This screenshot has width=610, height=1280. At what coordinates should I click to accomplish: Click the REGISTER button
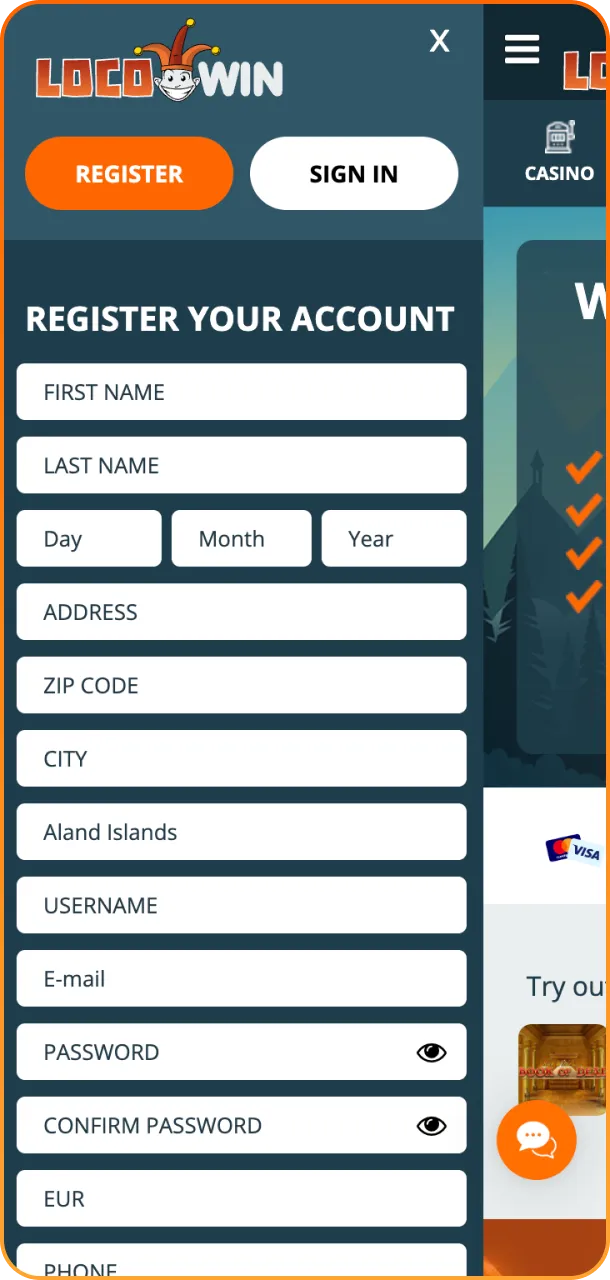tap(128, 173)
